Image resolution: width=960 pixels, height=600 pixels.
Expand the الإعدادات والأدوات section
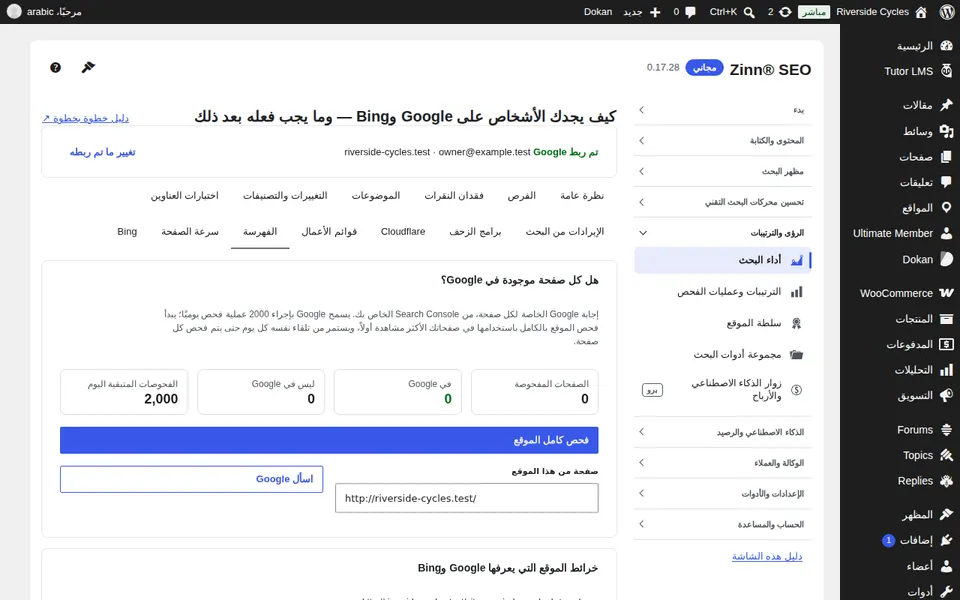723,493
